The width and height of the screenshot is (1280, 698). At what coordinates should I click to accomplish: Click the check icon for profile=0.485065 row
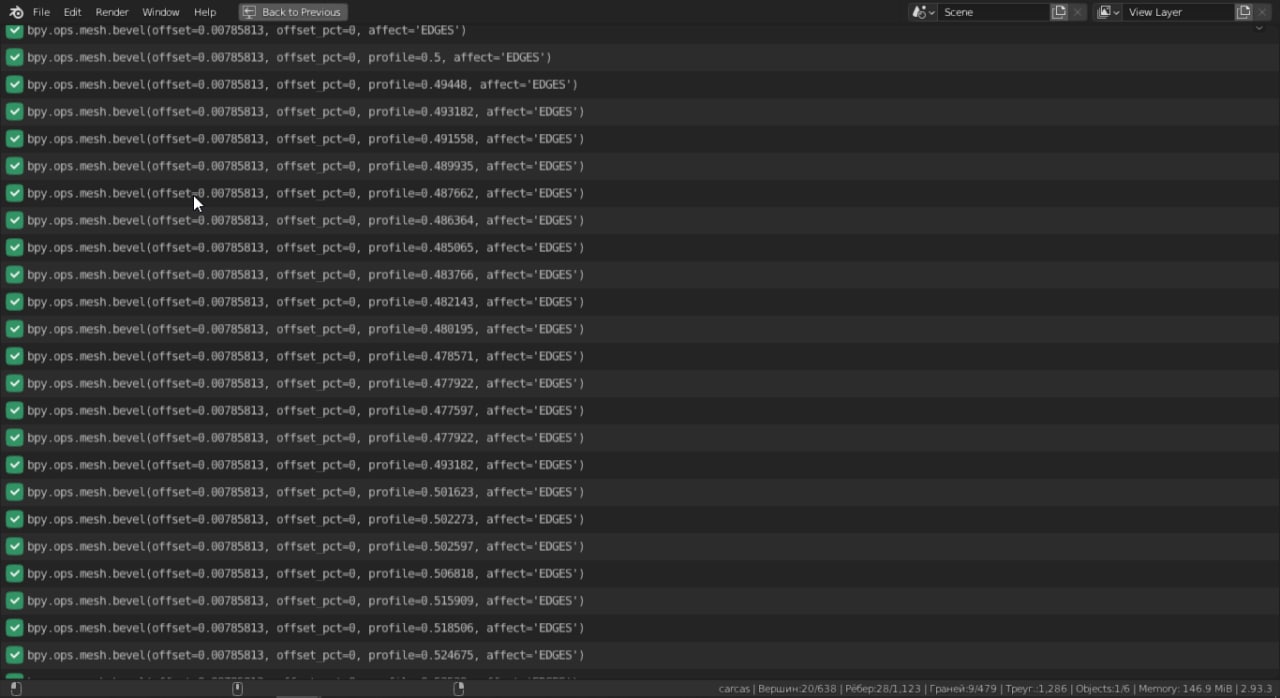pos(14,247)
